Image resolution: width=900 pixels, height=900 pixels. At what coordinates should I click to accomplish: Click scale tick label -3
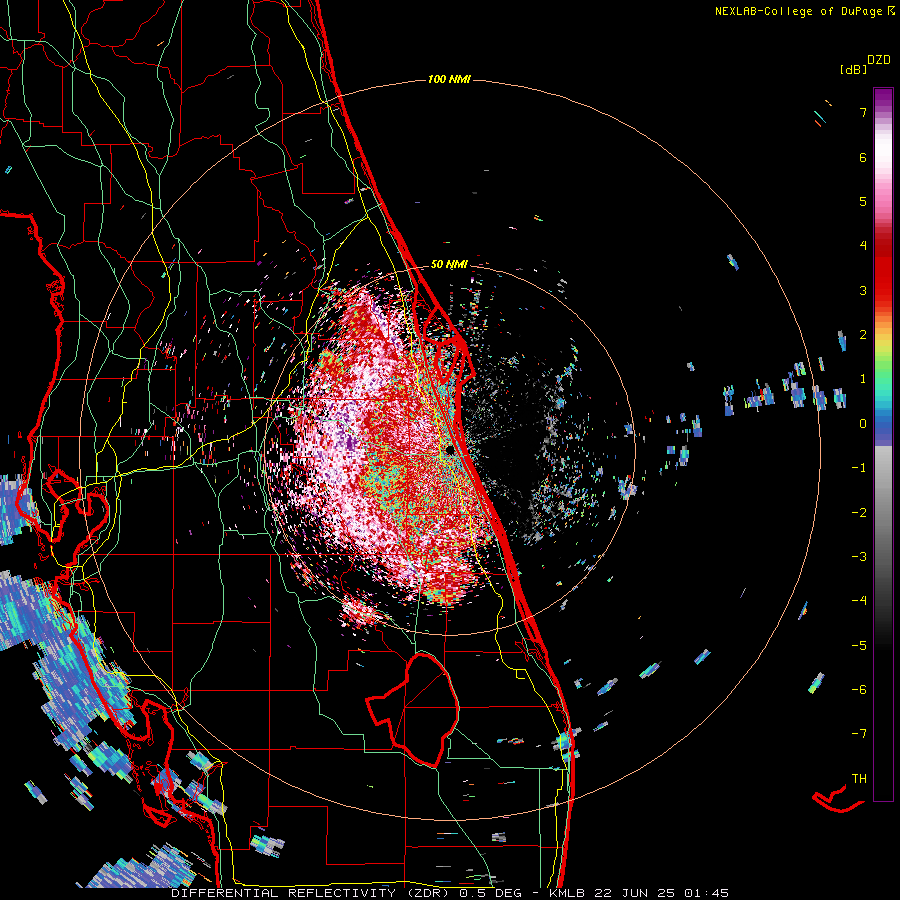859,557
